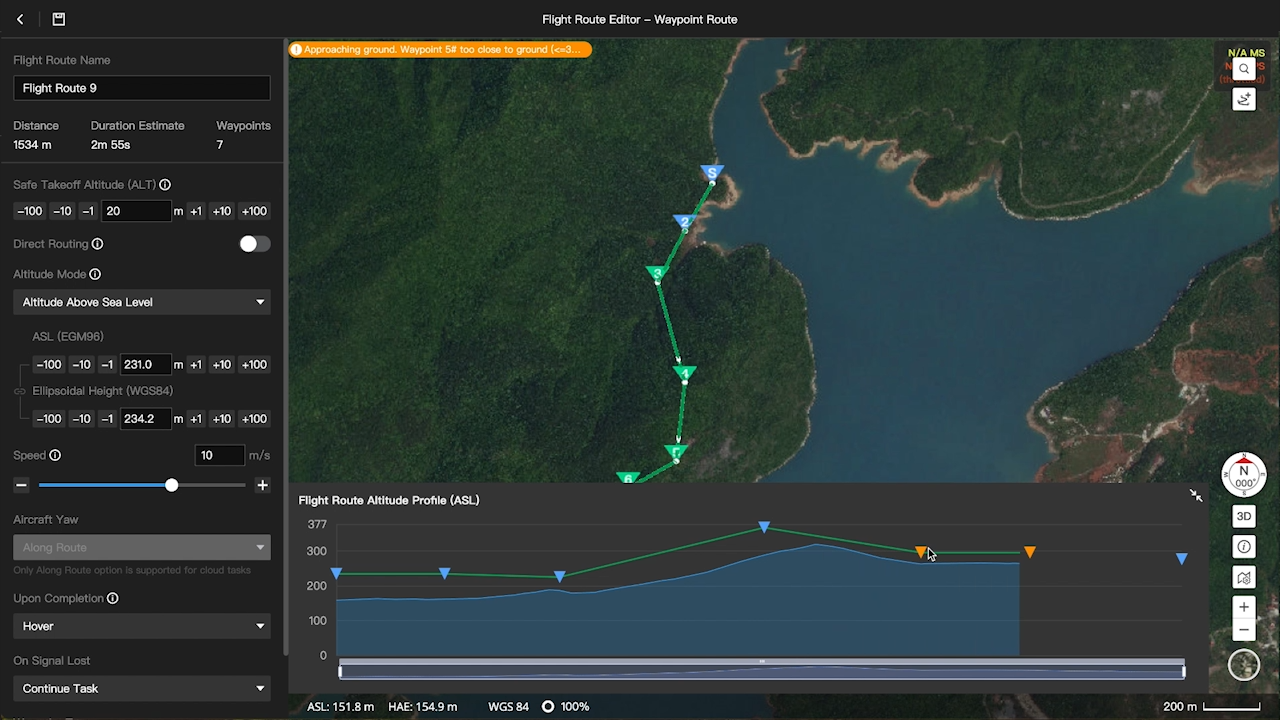Click the Flight Route Name input field
Viewport: 1280px width, 720px height.
(142, 88)
